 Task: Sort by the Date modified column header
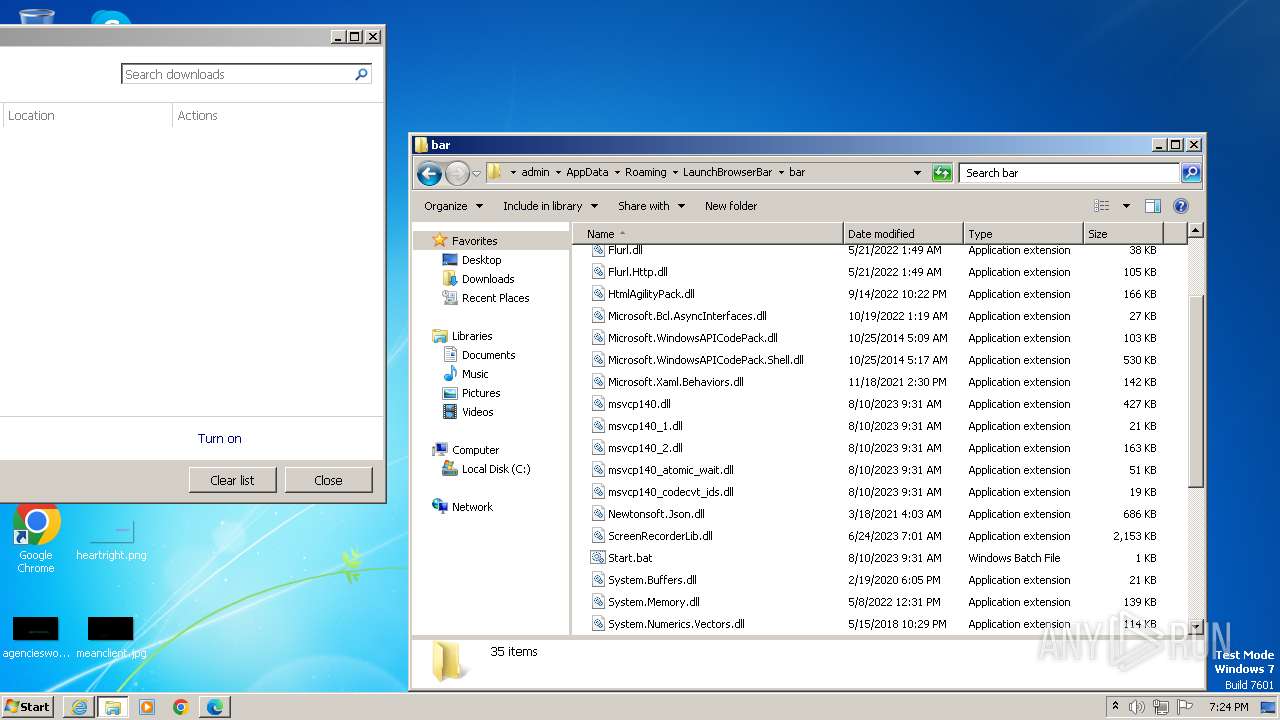click(x=904, y=234)
